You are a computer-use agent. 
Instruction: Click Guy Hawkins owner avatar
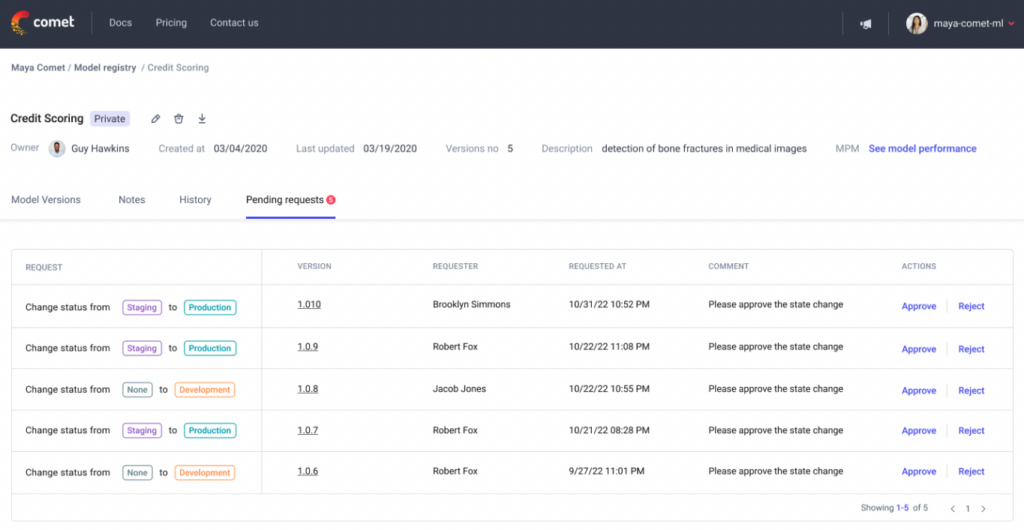click(x=57, y=149)
